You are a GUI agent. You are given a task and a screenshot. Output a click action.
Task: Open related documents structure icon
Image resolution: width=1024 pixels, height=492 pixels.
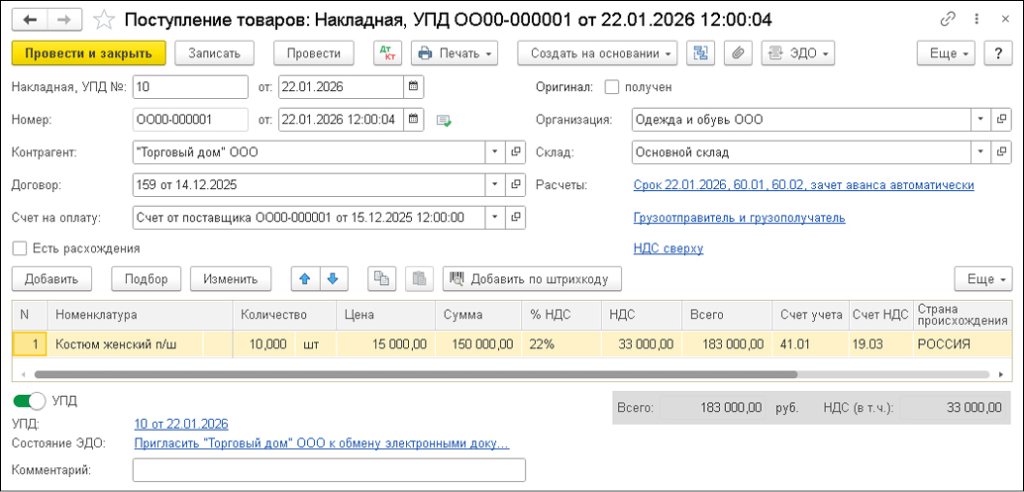701,53
